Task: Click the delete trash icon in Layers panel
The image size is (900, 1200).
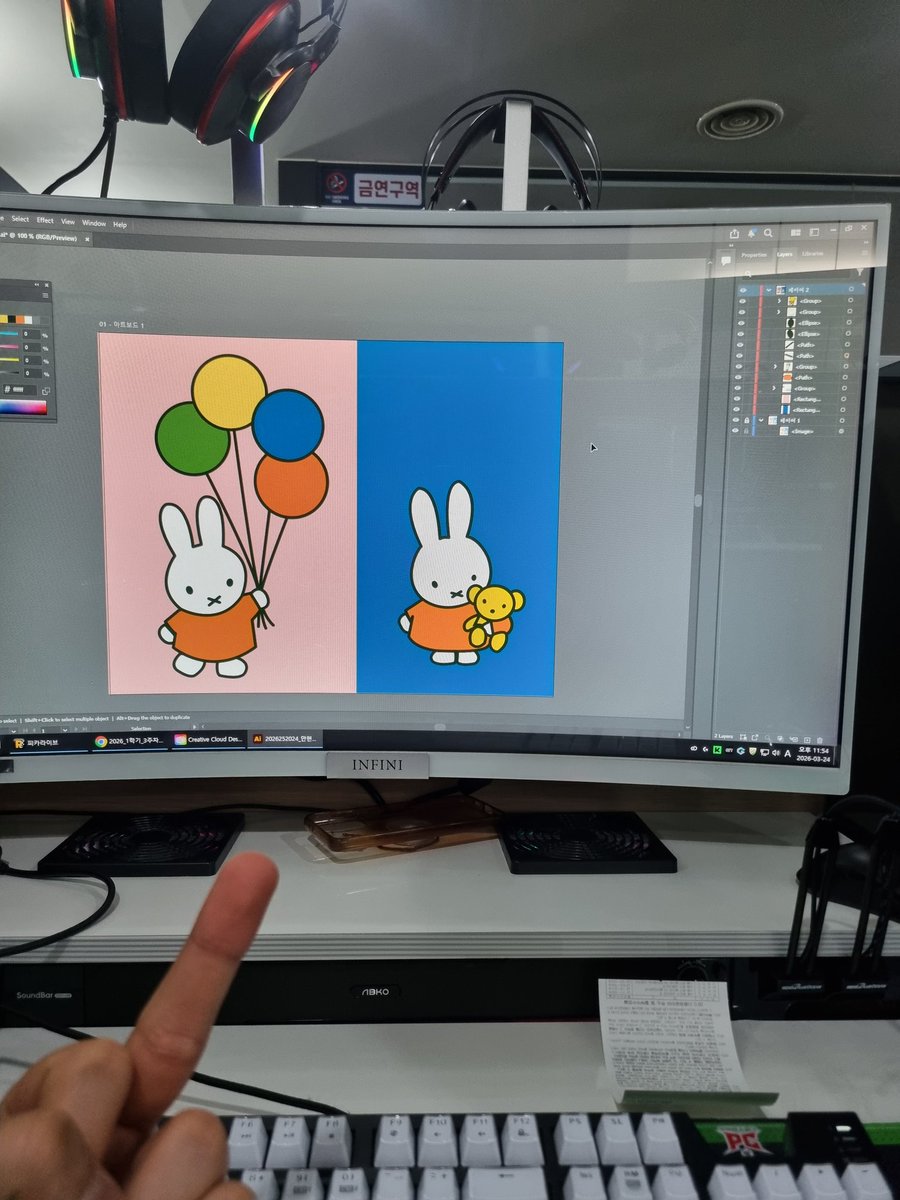Action: 819,740
